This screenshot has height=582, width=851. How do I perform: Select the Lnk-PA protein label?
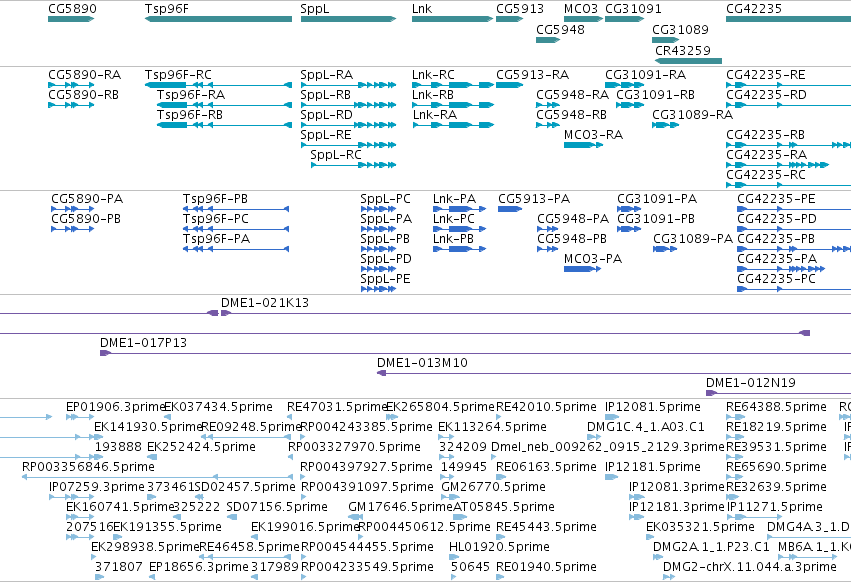point(454,199)
